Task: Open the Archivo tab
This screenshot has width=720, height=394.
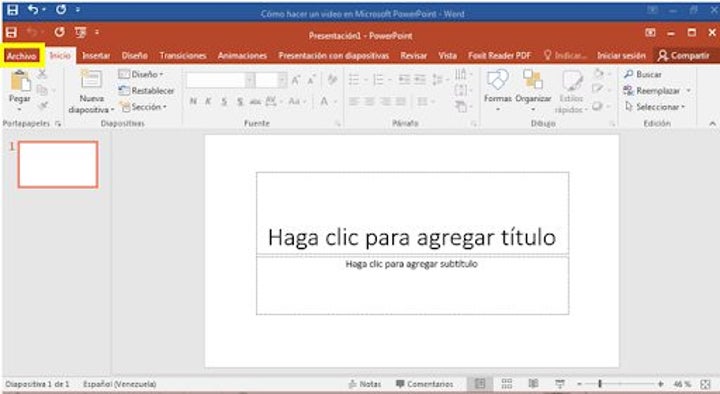Action: (x=22, y=56)
